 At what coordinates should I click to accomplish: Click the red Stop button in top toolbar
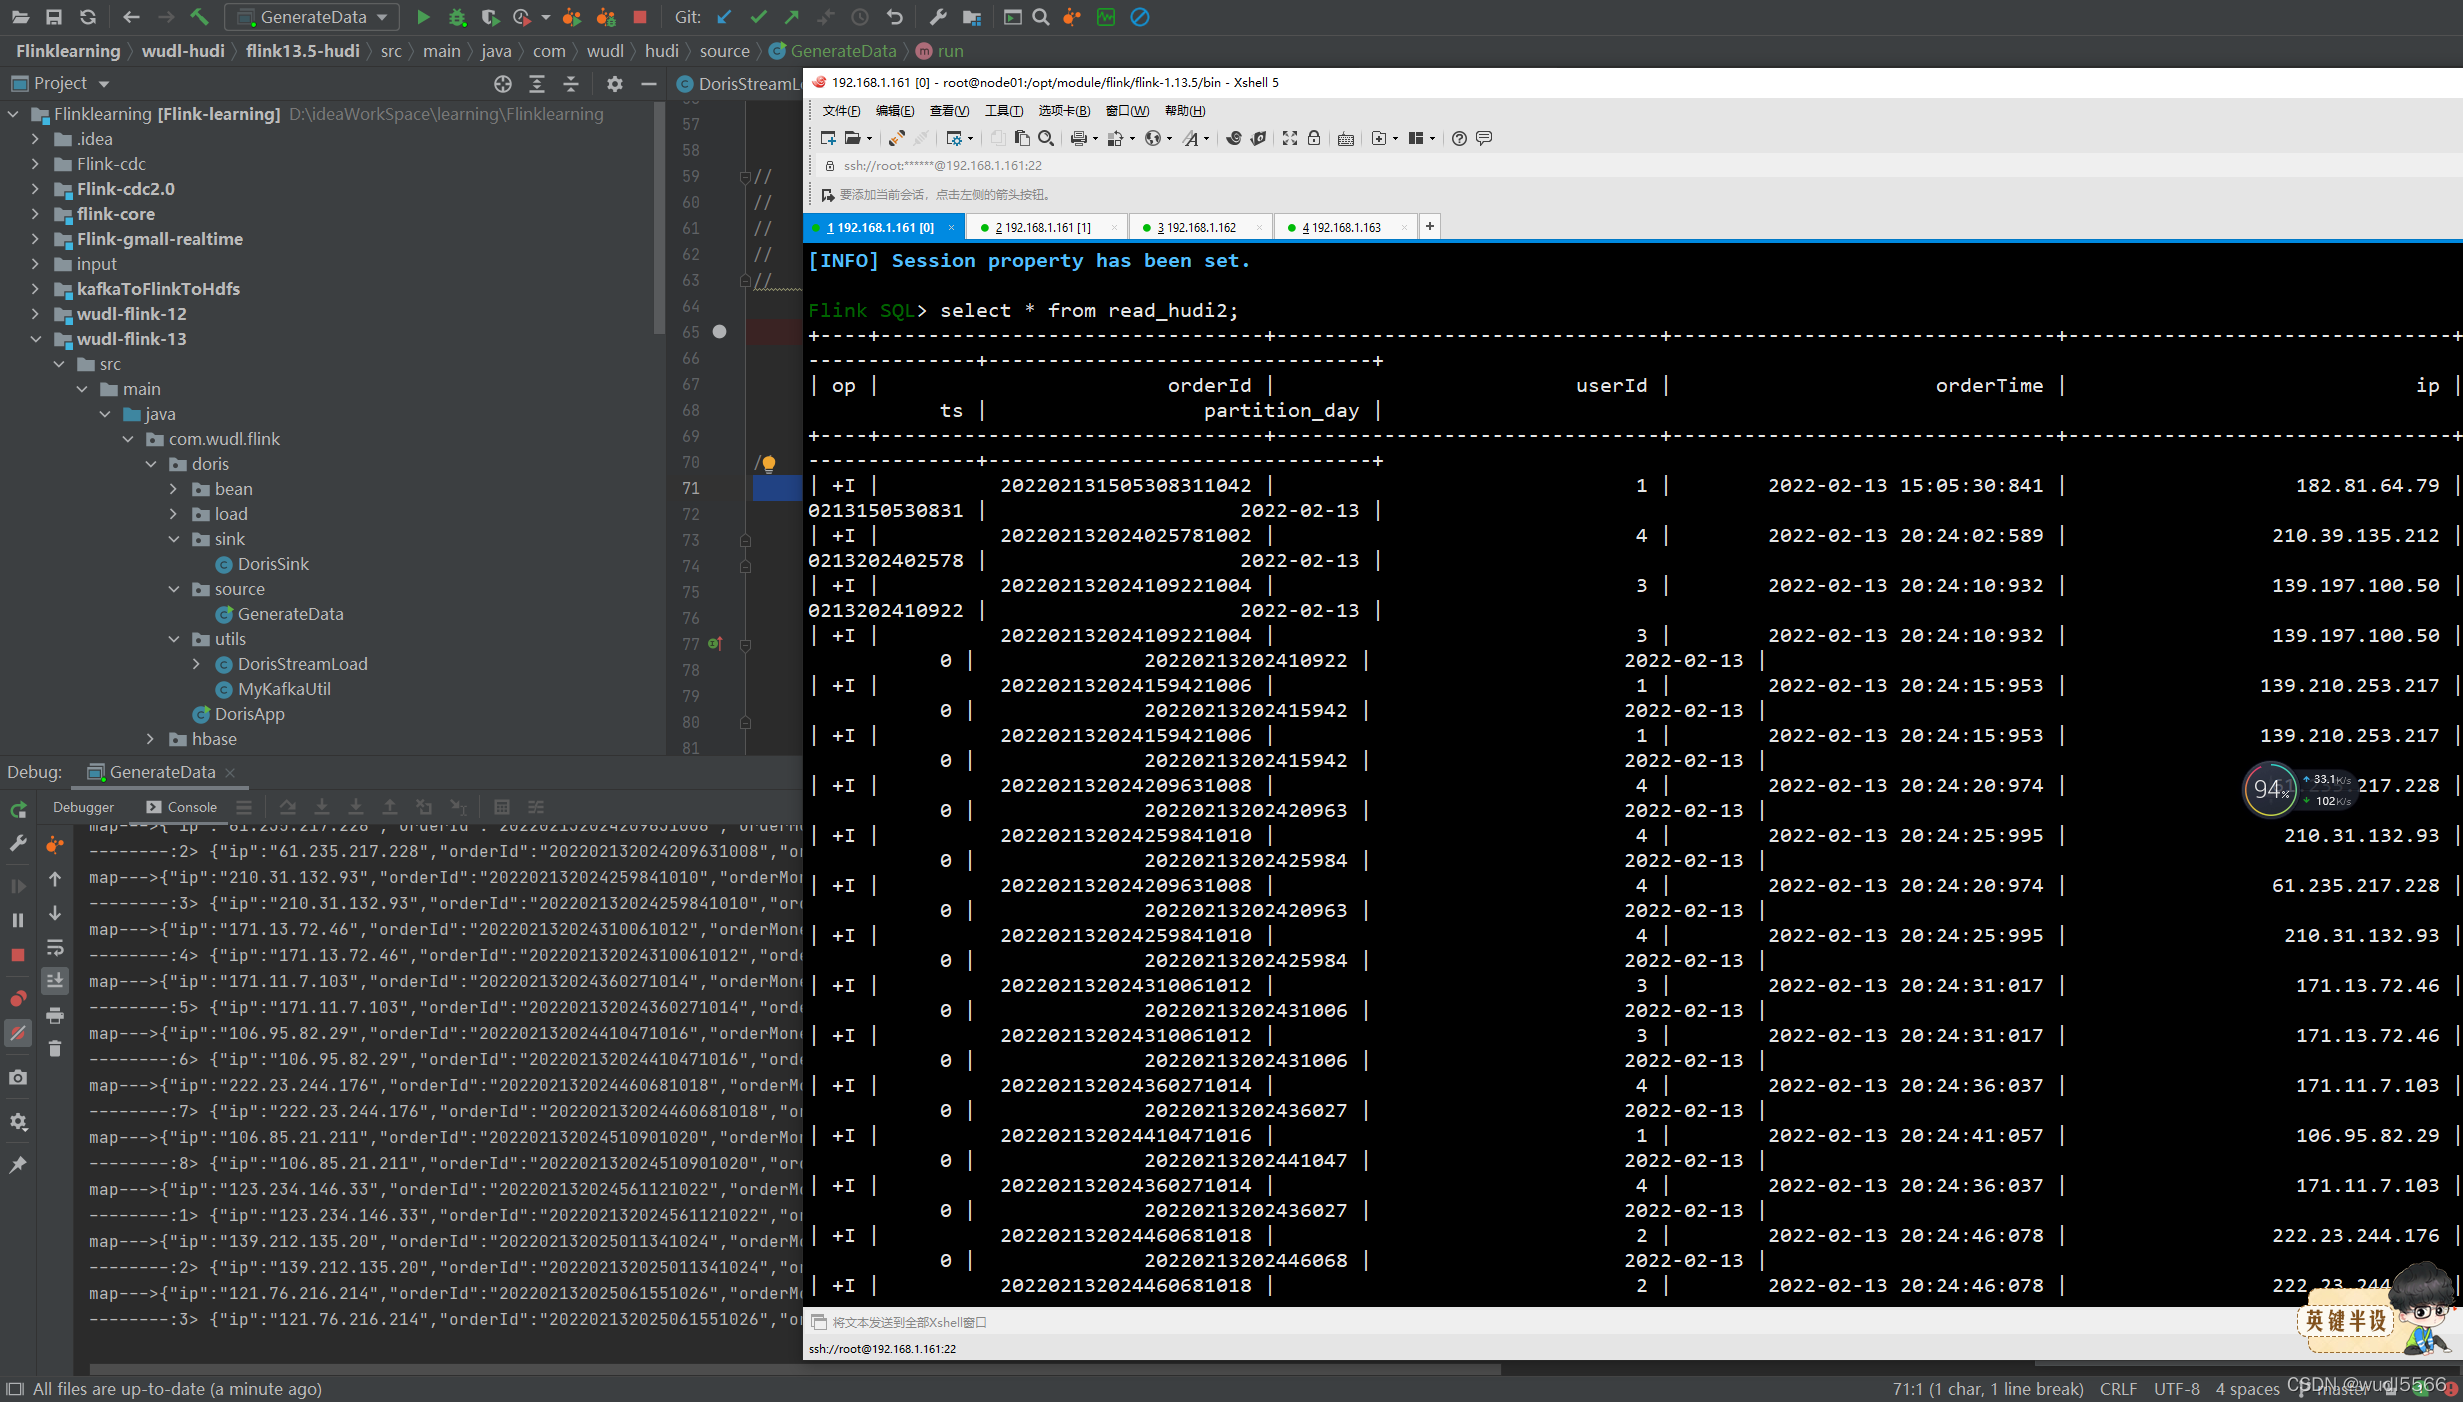(x=640, y=17)
